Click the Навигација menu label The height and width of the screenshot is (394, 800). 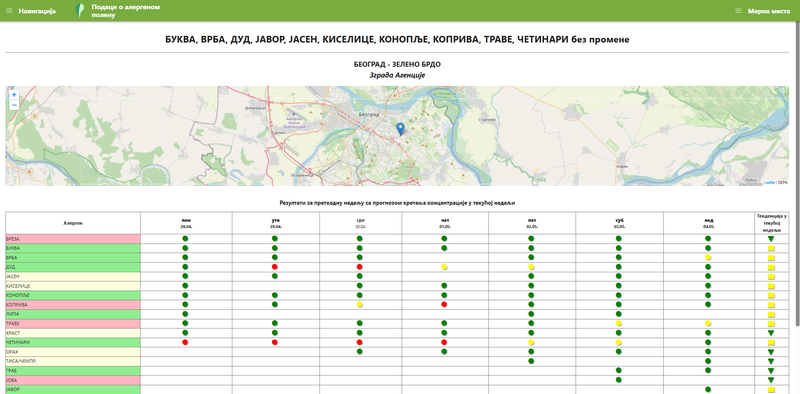coord(37,11)
